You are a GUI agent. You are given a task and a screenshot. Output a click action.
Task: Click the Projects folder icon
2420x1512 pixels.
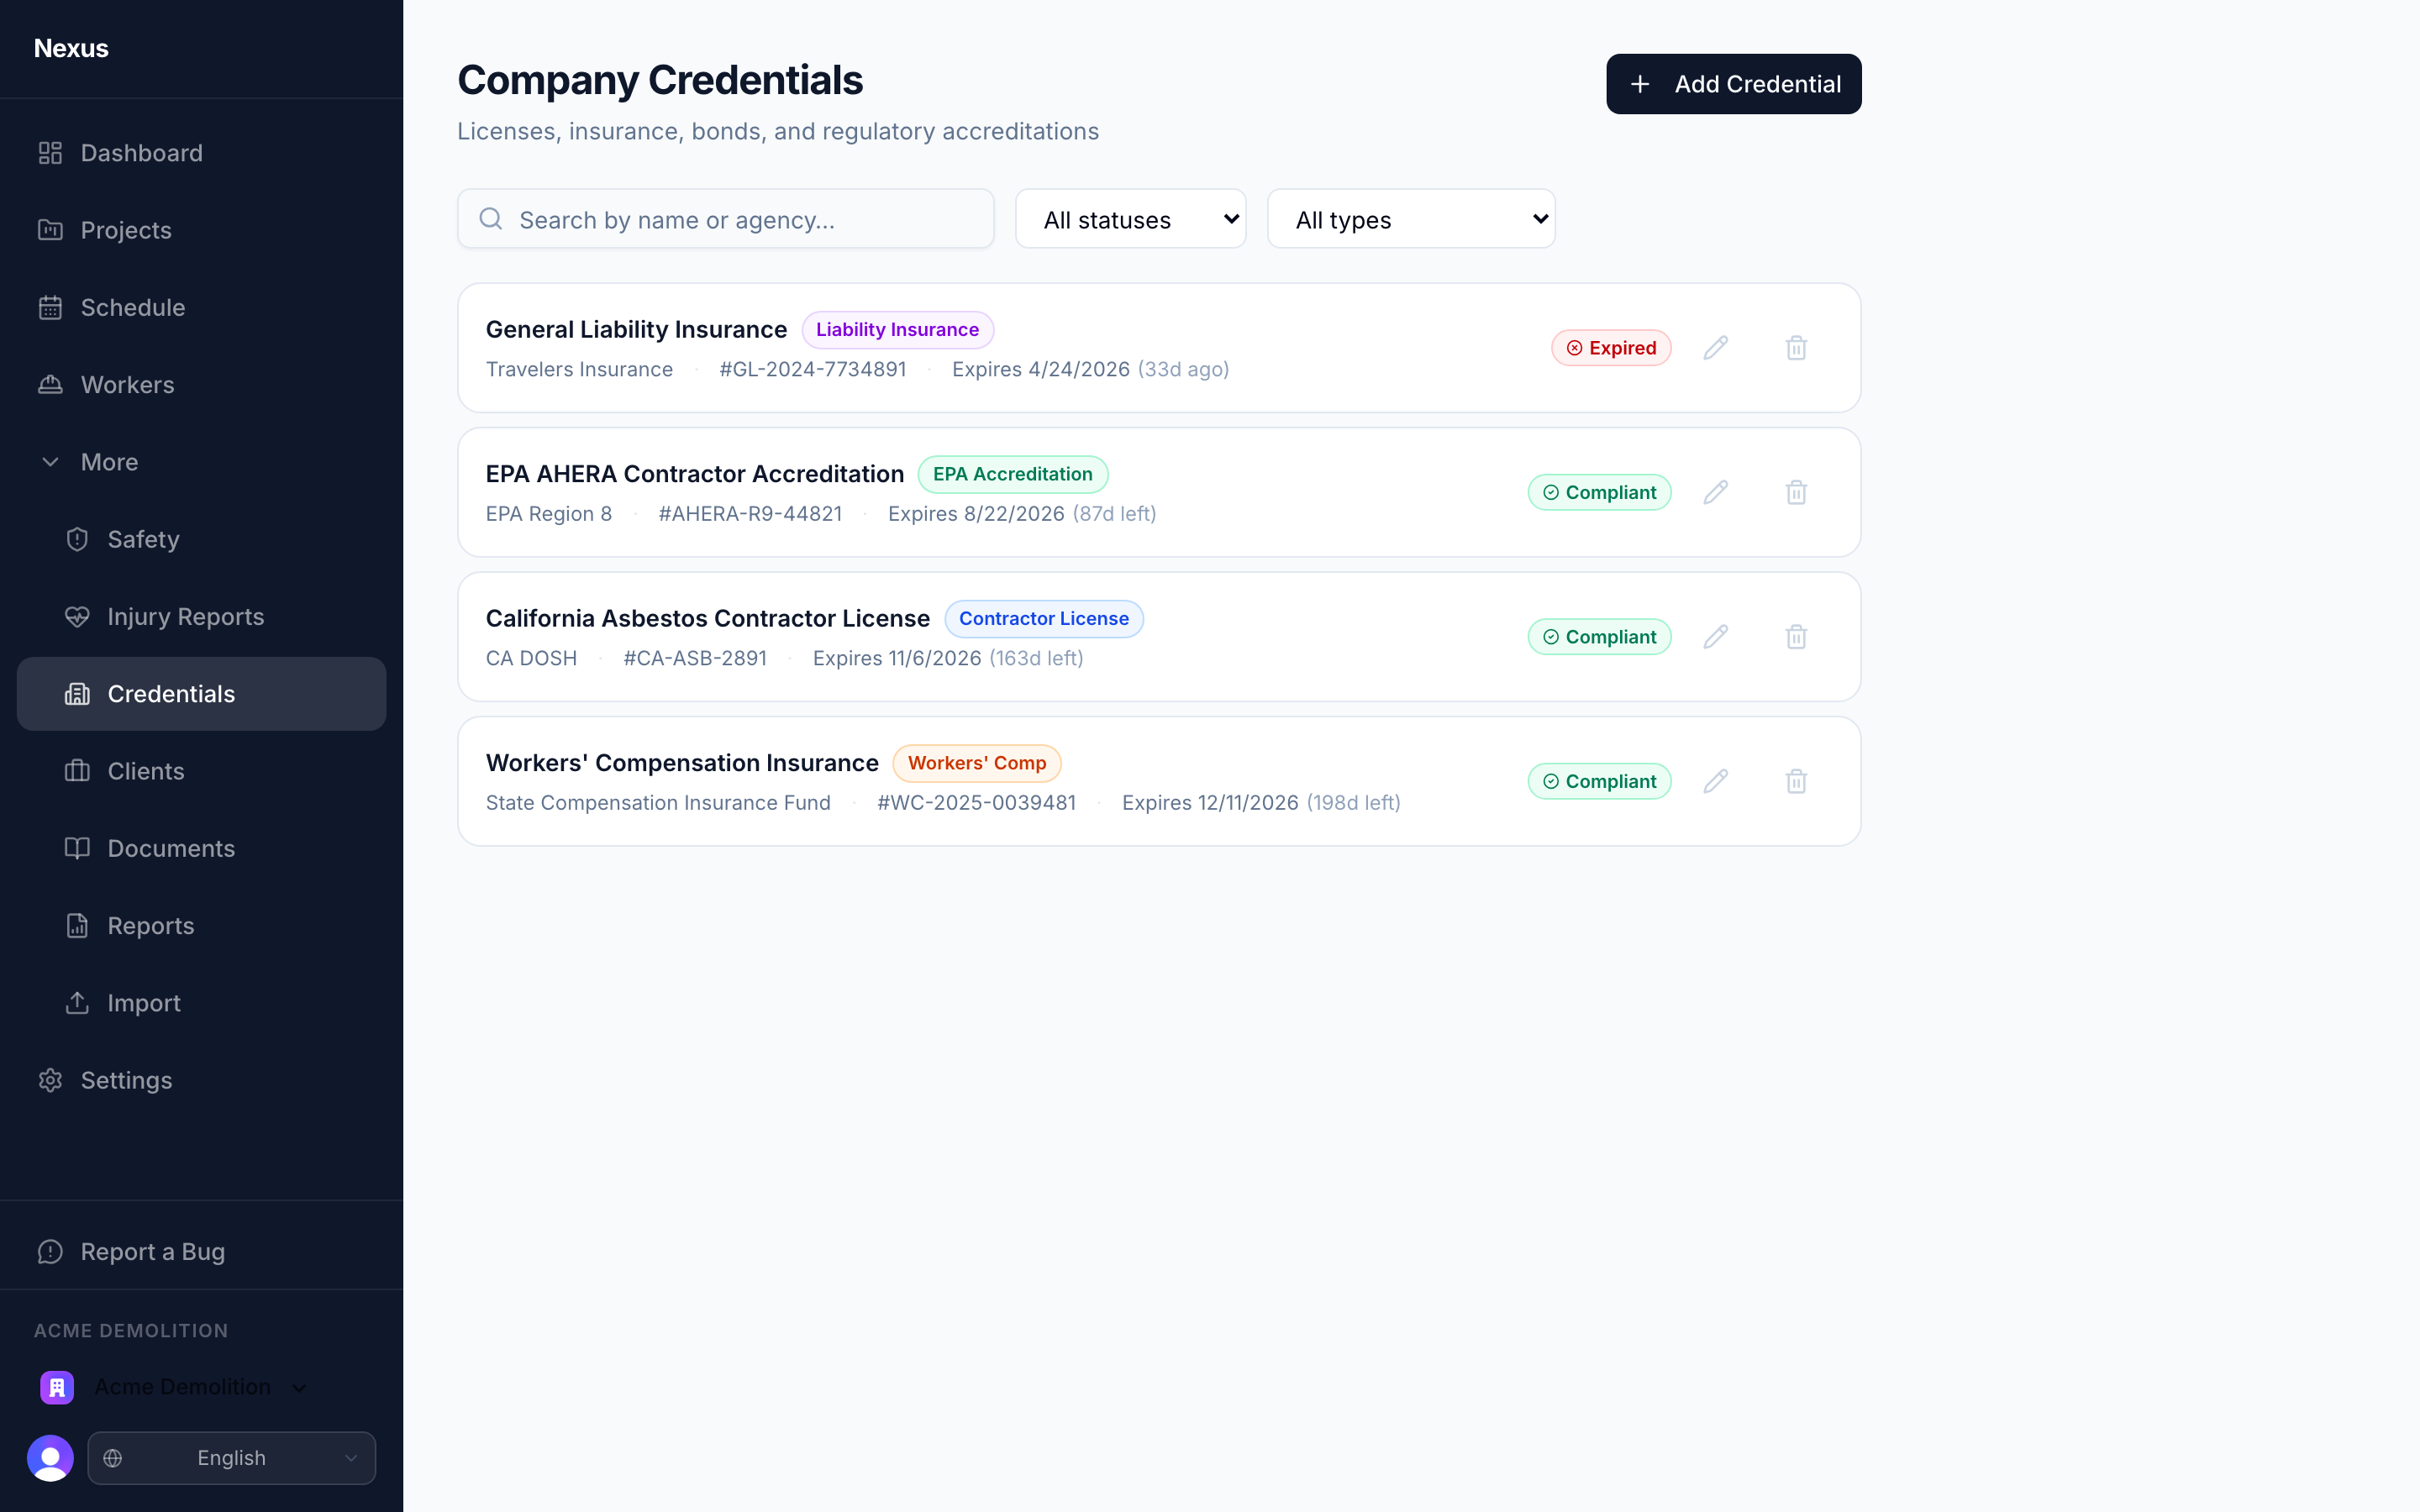pos(50,230)
